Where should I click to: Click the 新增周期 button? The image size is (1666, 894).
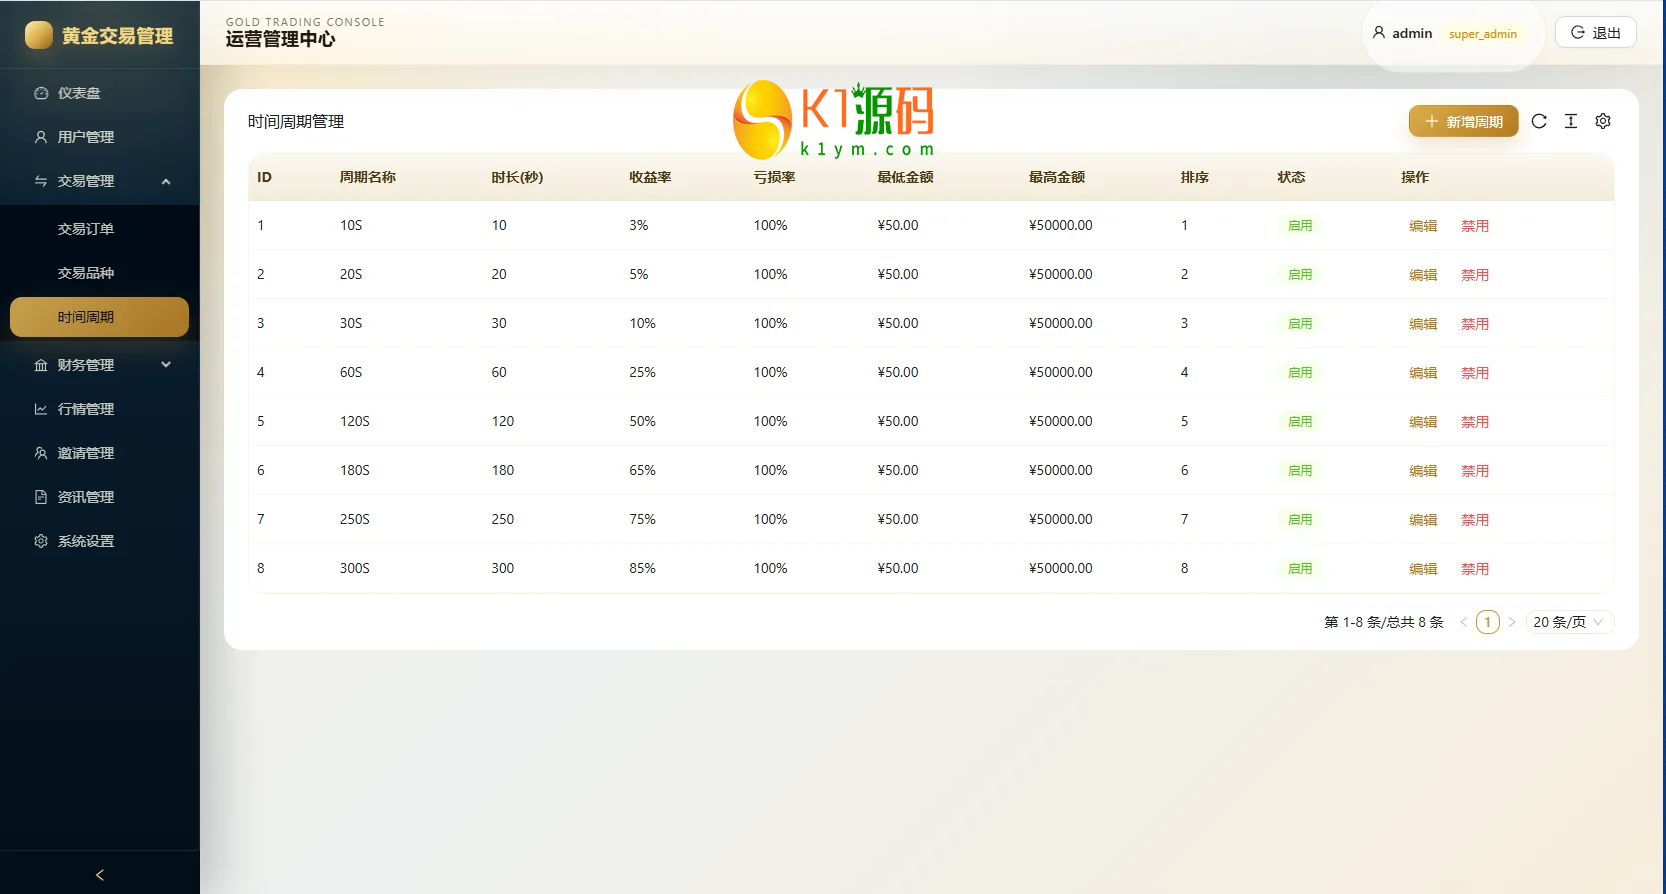[x=1464, y=121]
